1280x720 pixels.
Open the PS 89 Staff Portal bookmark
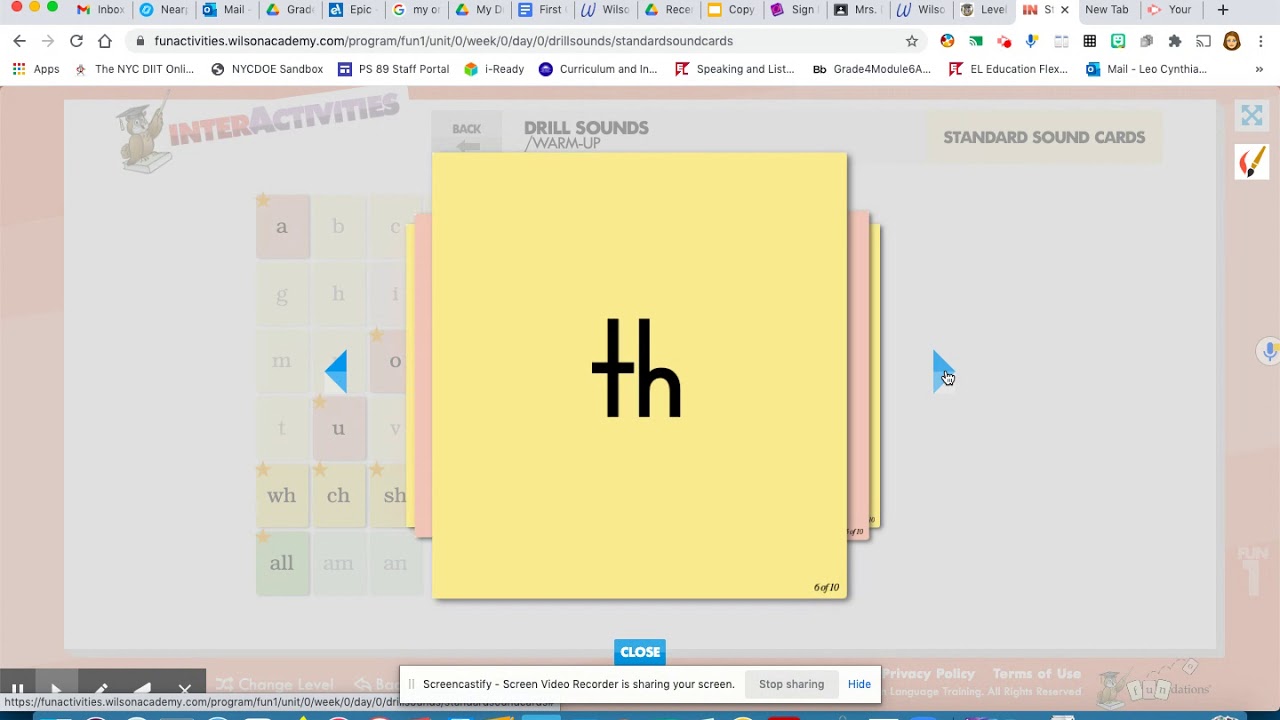pyautogui.click(x=394, y=69)
